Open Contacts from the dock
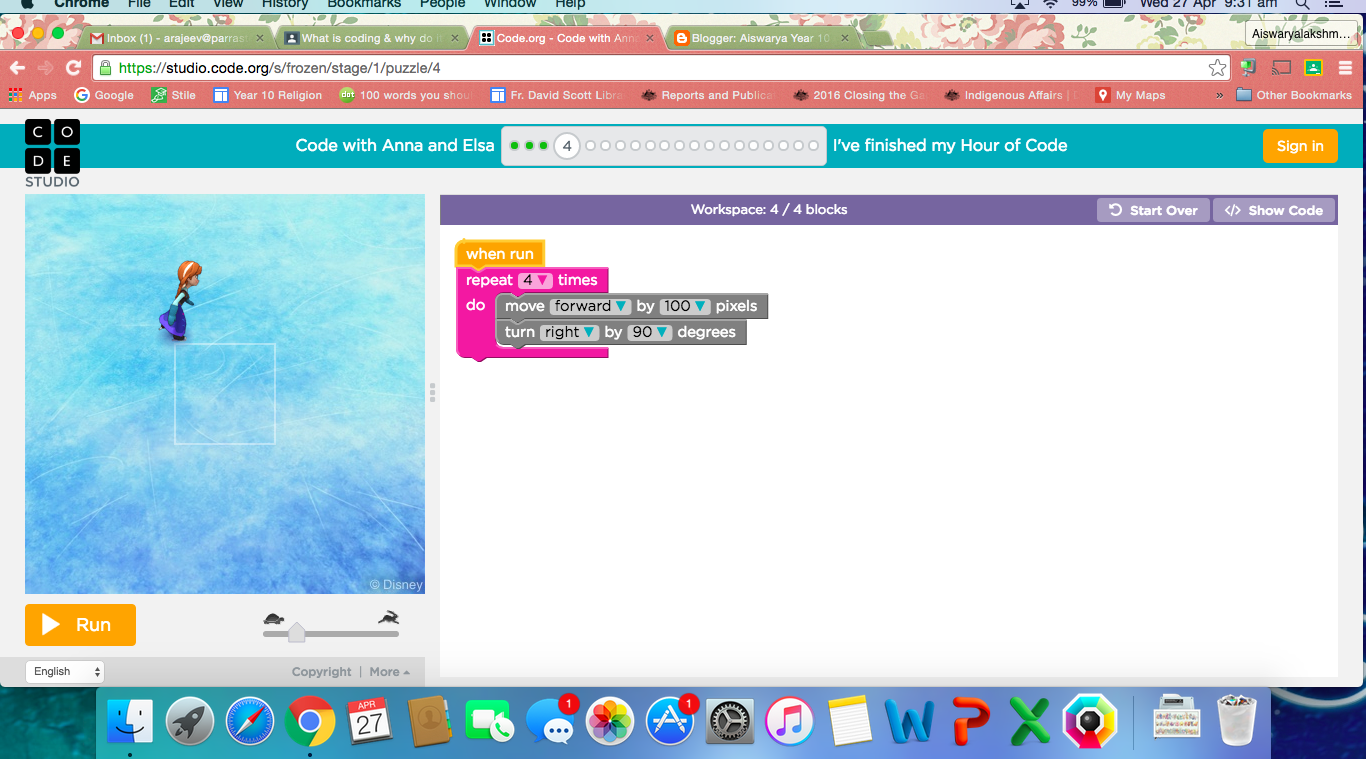This screenshot has height=759, width=1366. (431, 720)
